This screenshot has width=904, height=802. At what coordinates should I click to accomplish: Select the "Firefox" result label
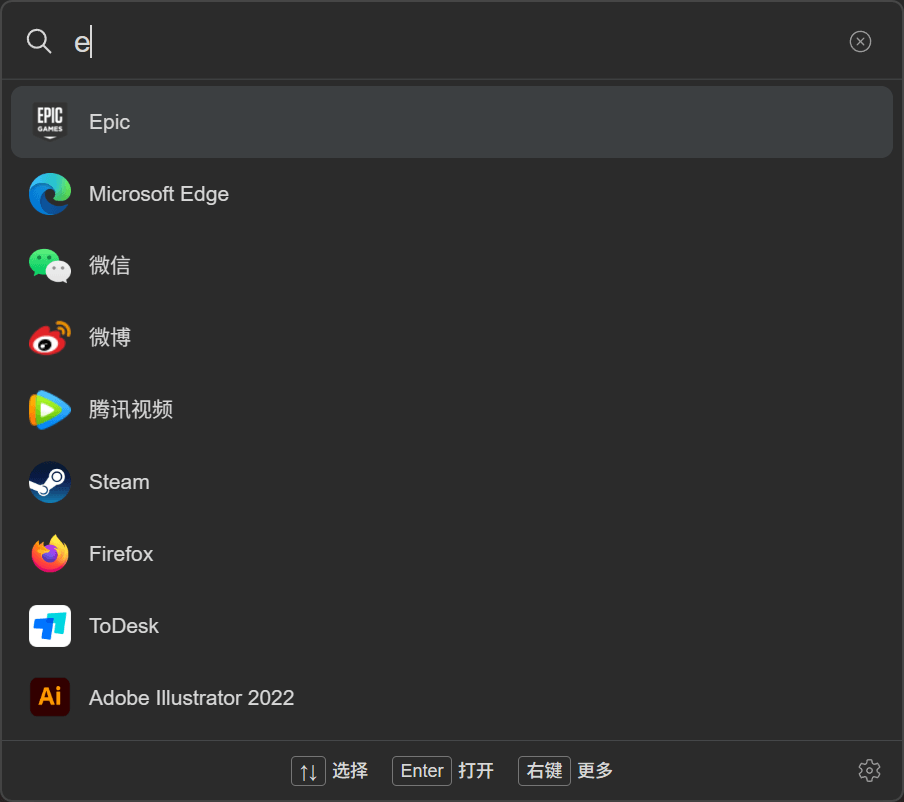coord(121,554)
